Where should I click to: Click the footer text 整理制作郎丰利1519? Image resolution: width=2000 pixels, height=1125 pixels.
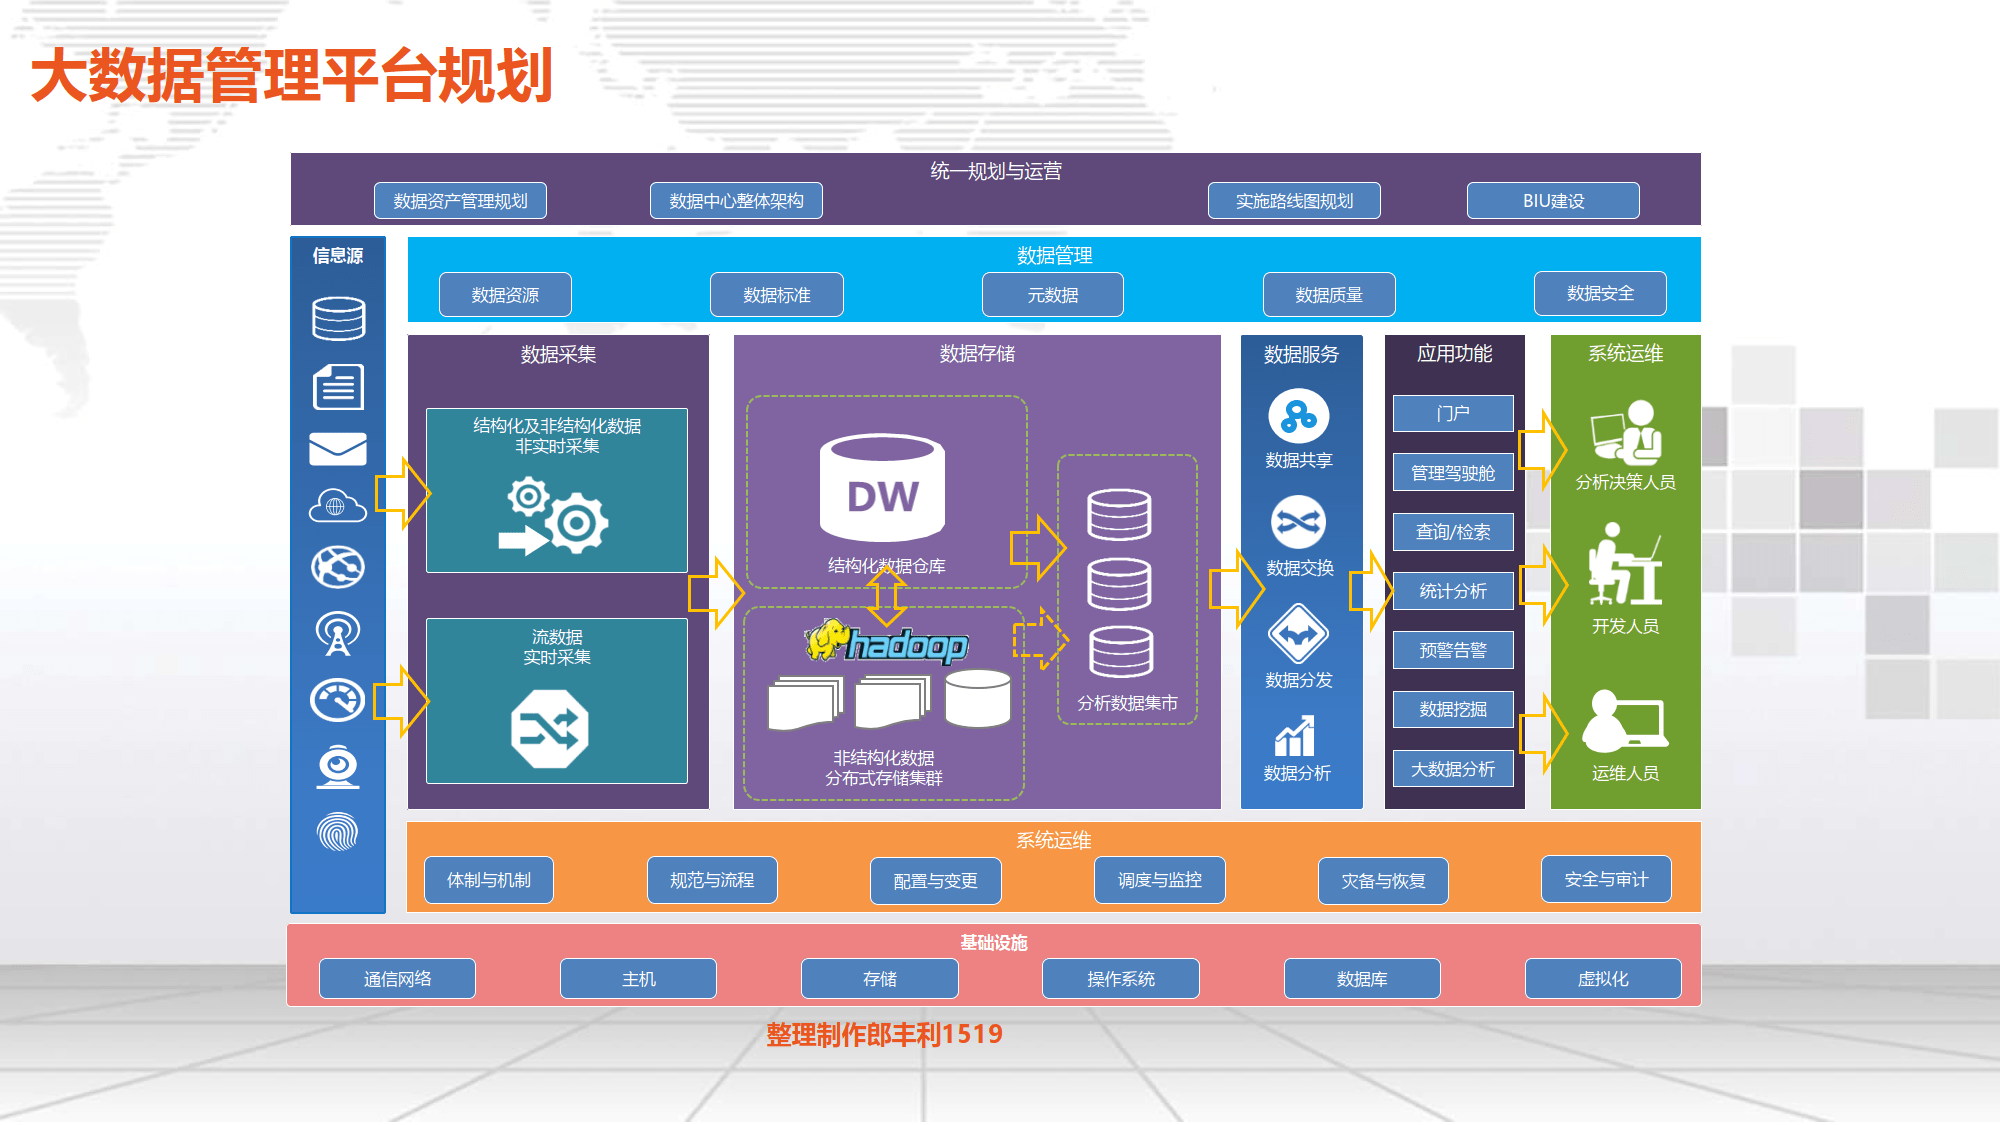coord(884,1034)
